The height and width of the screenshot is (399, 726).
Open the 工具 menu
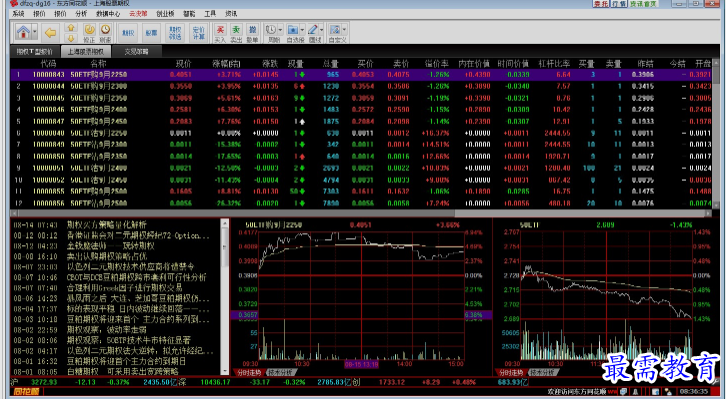click(210, 14)
